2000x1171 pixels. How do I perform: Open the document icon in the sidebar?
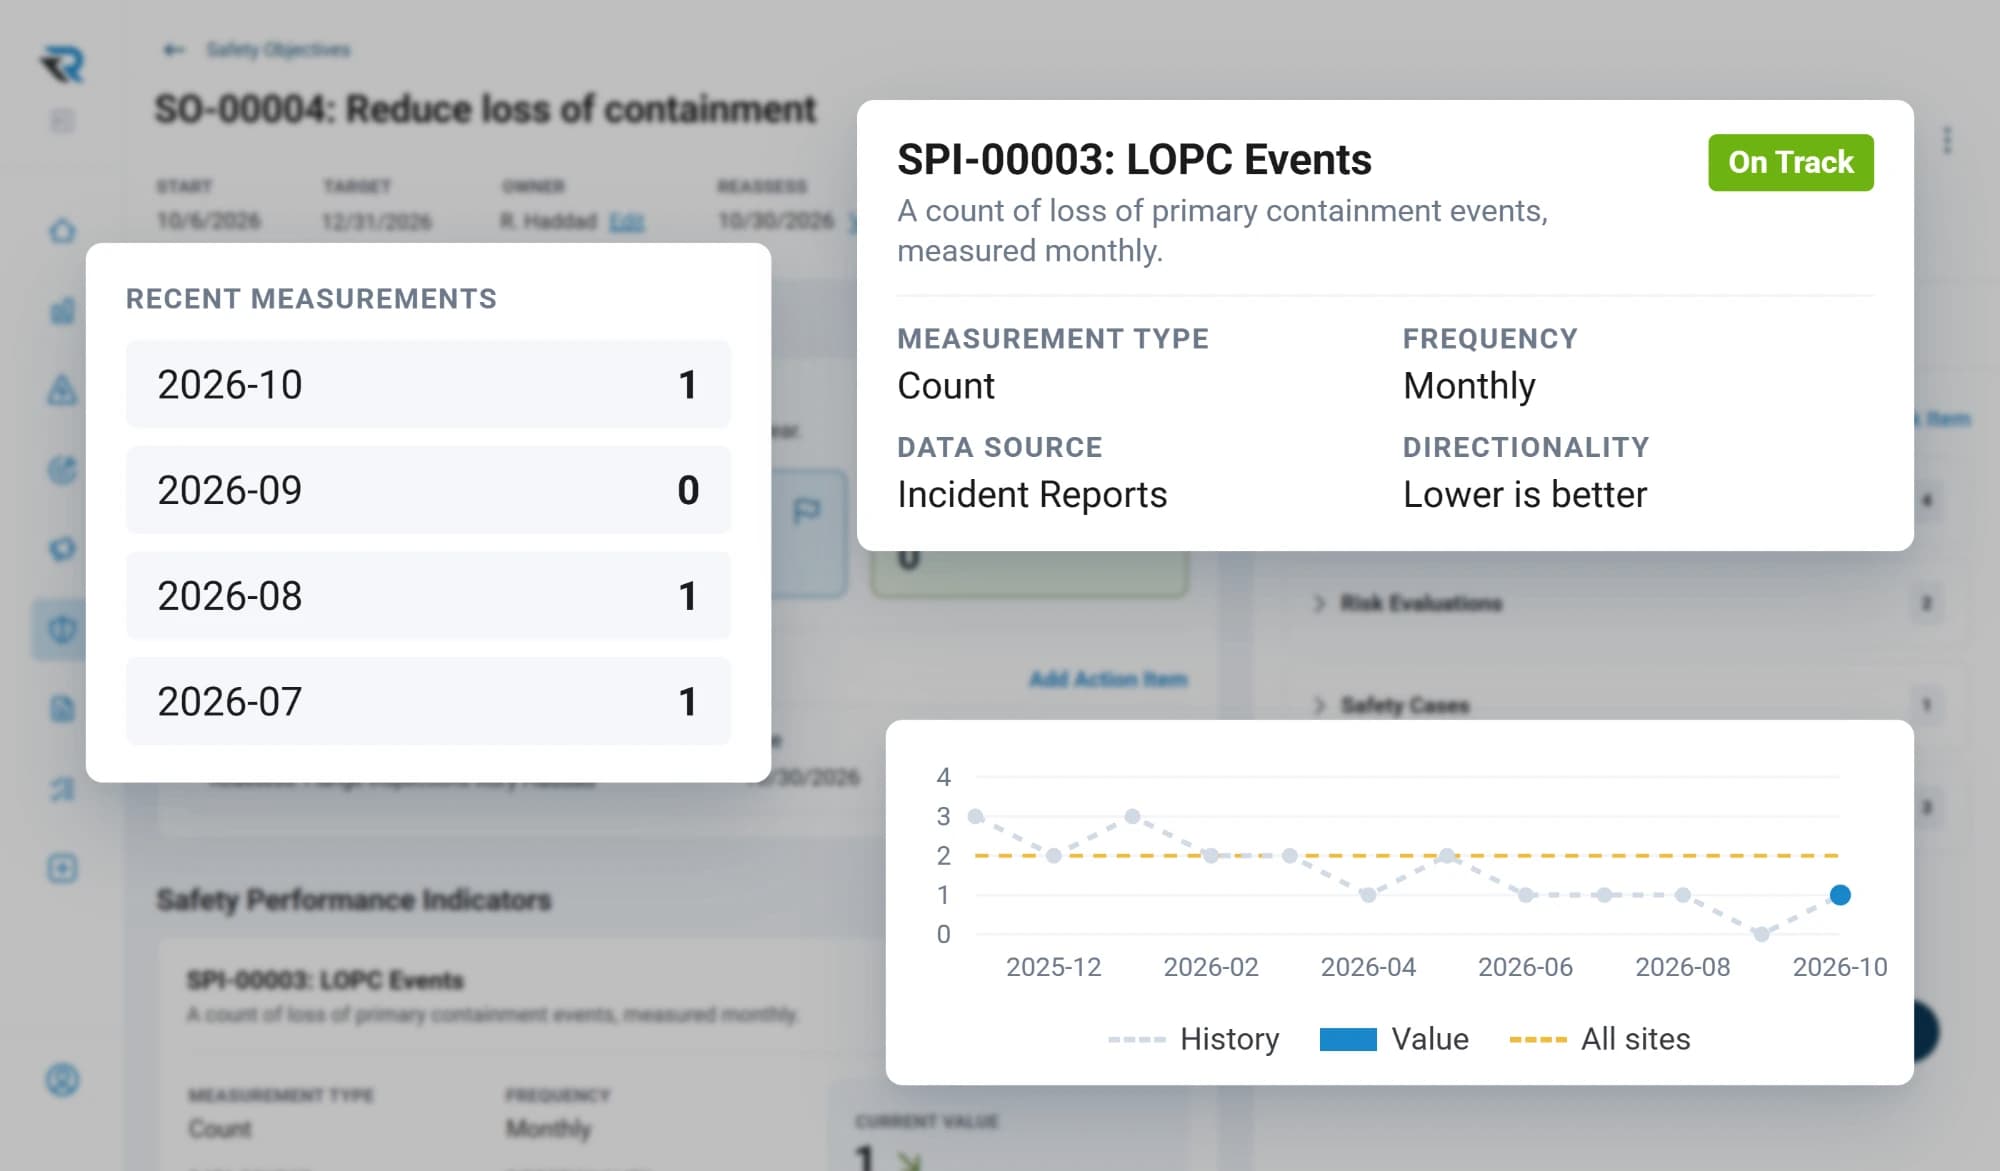pyautogui.click(x=62, y=709)
